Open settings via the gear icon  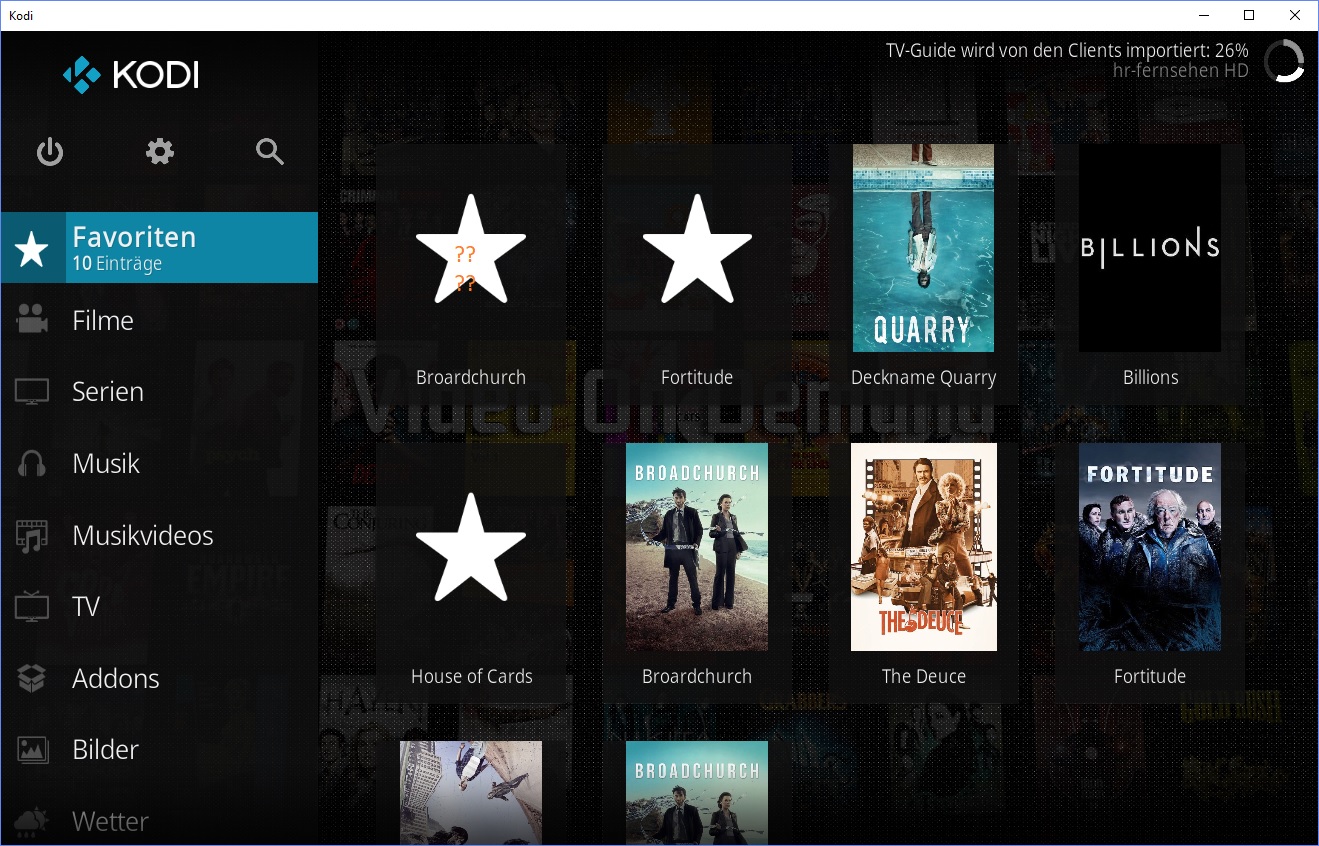click(160, 152)
